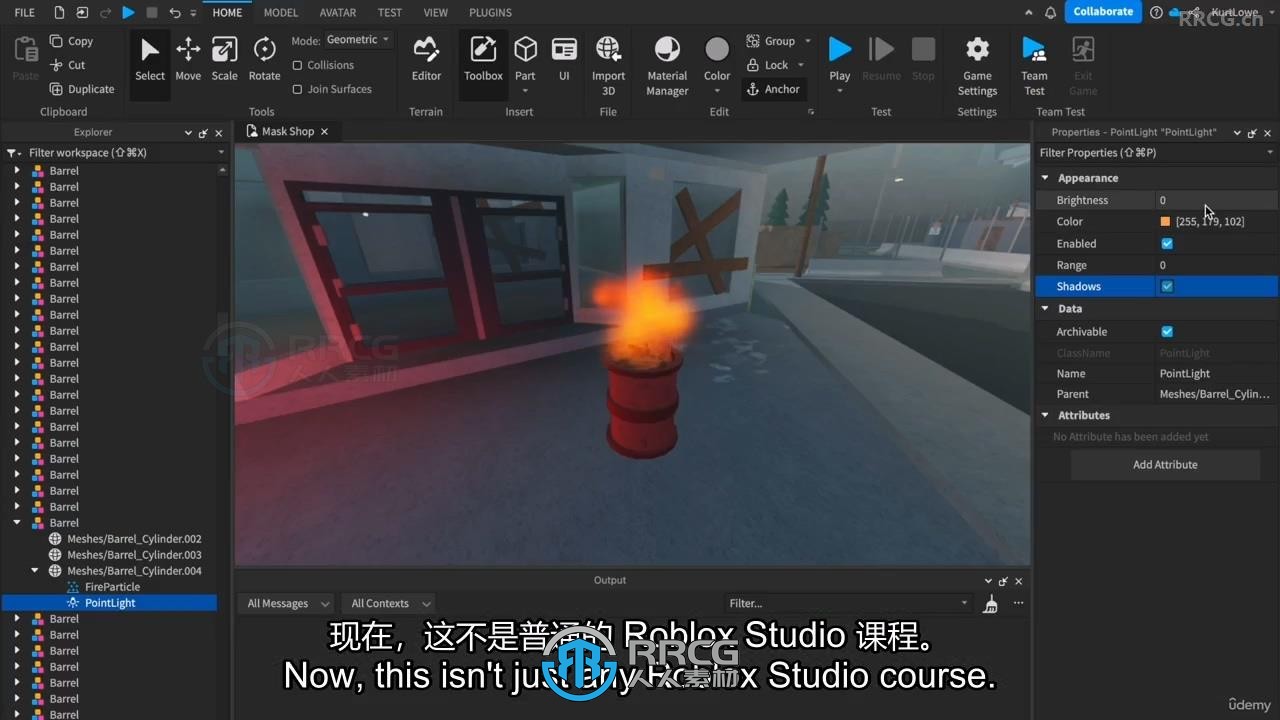Click the Cut clipboard icon
Screen dimensions: 1280x720
56,65
